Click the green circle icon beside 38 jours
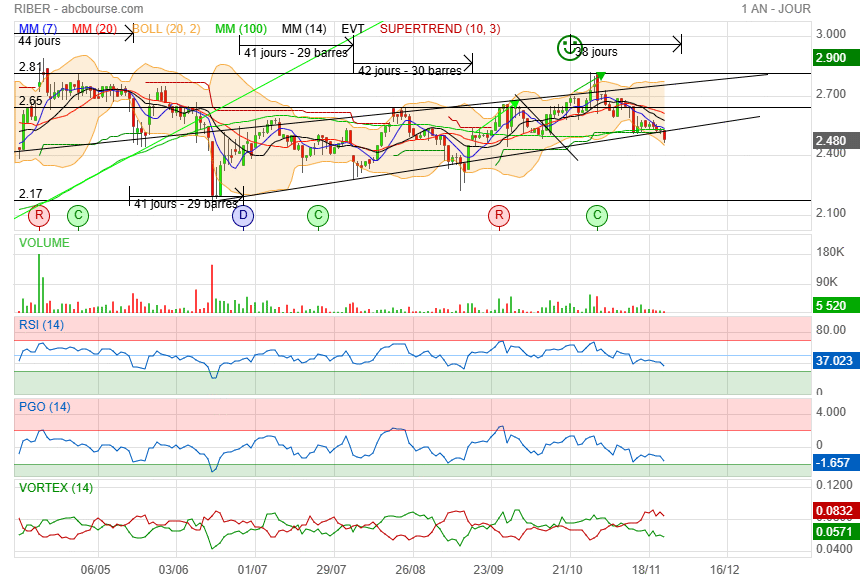860x580 pixels. pyautogui.click(x=568, y=46)
